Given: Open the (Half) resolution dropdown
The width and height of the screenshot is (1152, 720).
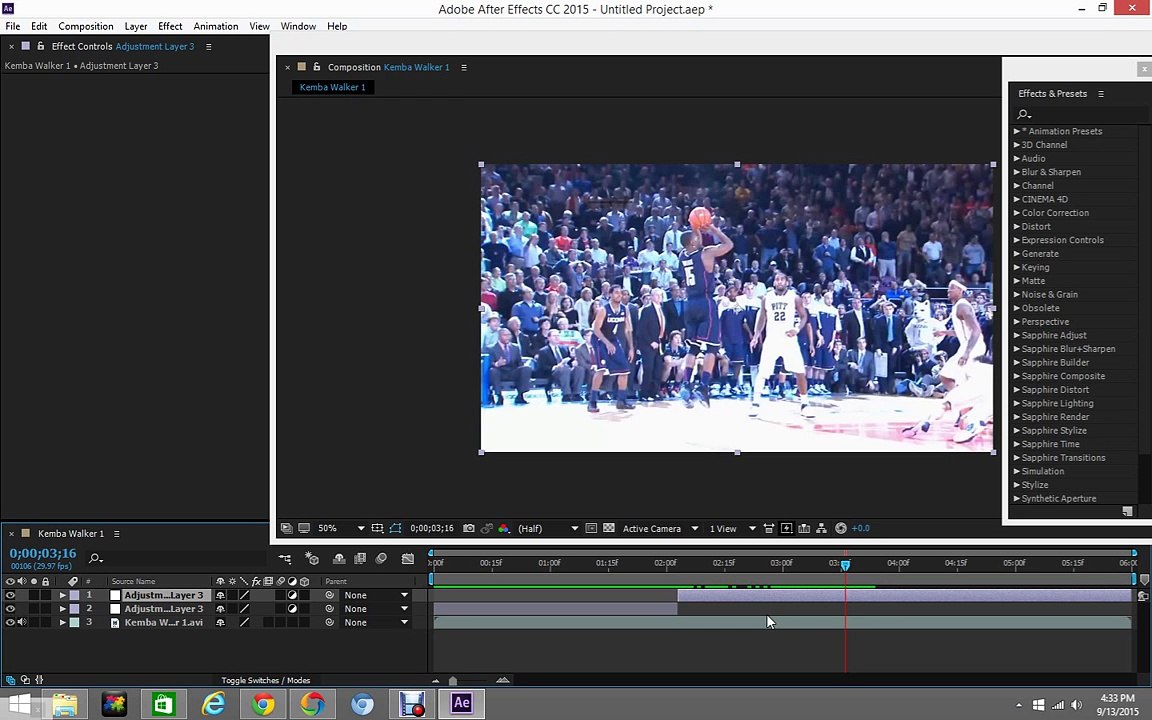Looking at the screenshot, I should point(547,528).
